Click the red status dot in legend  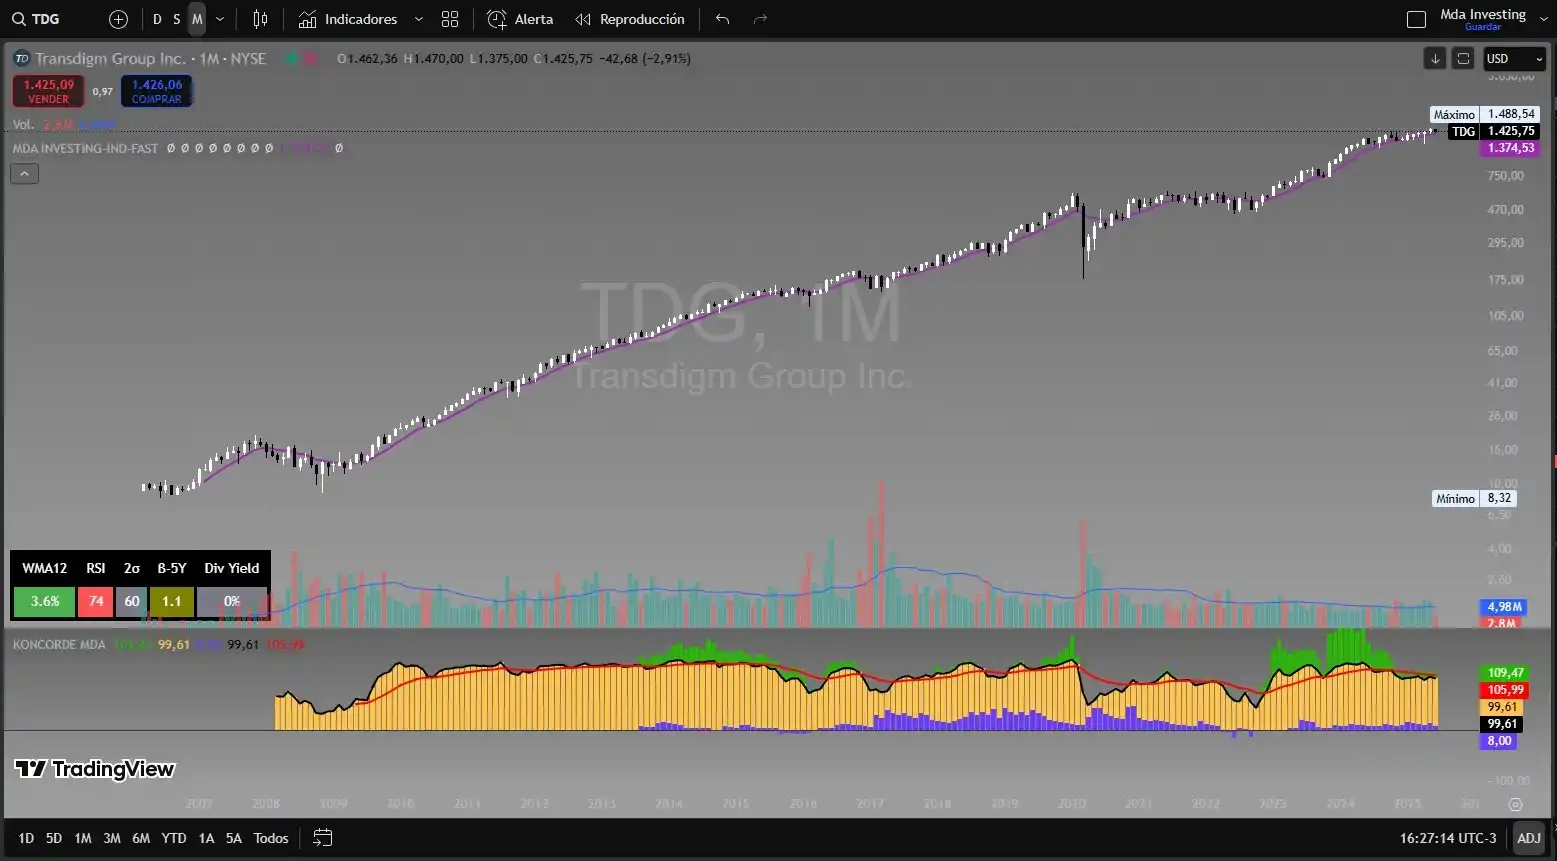pyautogui.click(x=312, y=59)
